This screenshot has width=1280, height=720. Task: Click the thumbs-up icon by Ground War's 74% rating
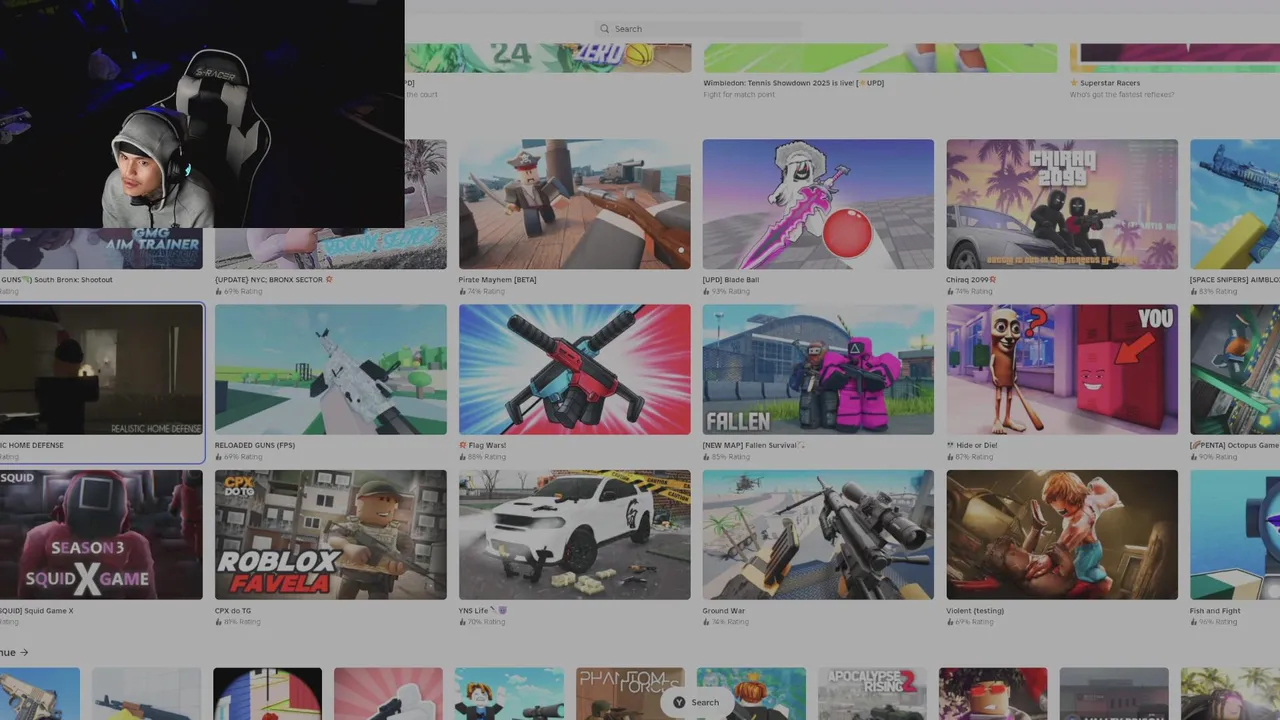706,622
